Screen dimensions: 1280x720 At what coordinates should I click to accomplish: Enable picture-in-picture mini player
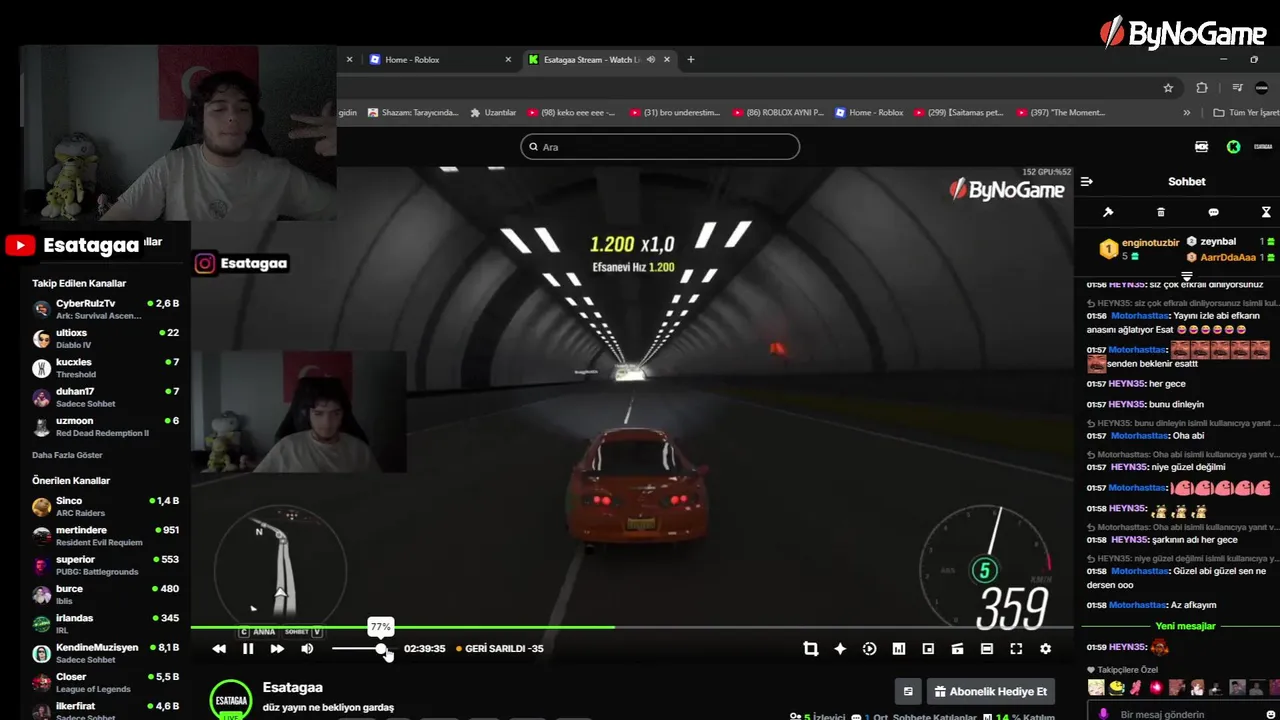pyautogui.click(x=928, y=649)
